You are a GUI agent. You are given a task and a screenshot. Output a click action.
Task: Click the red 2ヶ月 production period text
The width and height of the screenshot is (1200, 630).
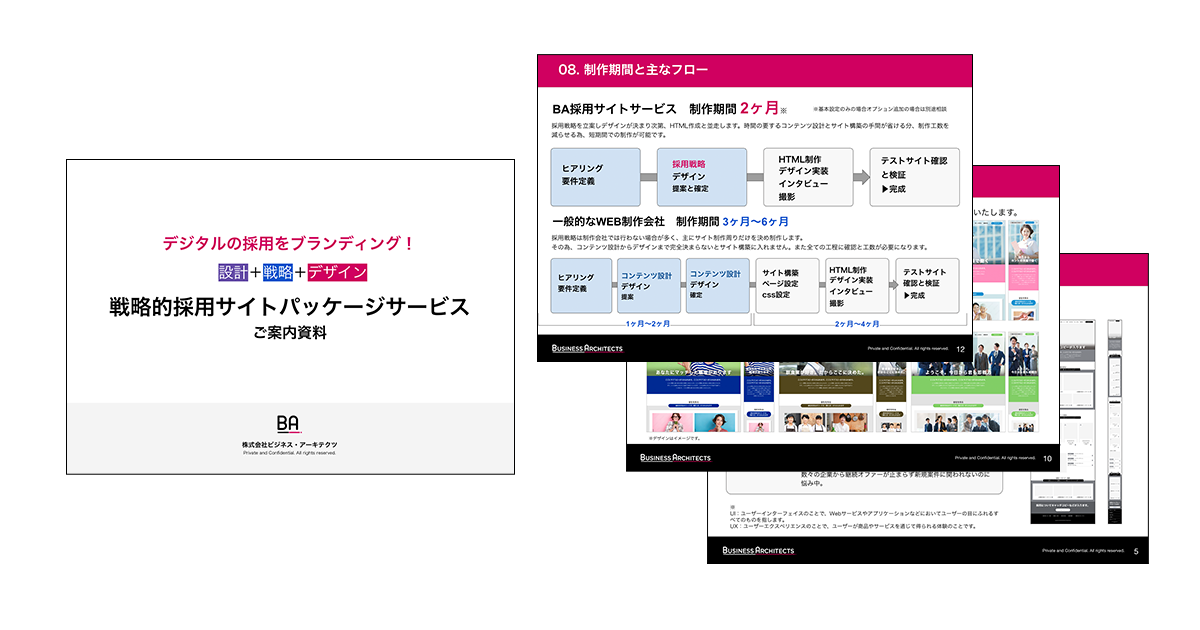point(759,107)
